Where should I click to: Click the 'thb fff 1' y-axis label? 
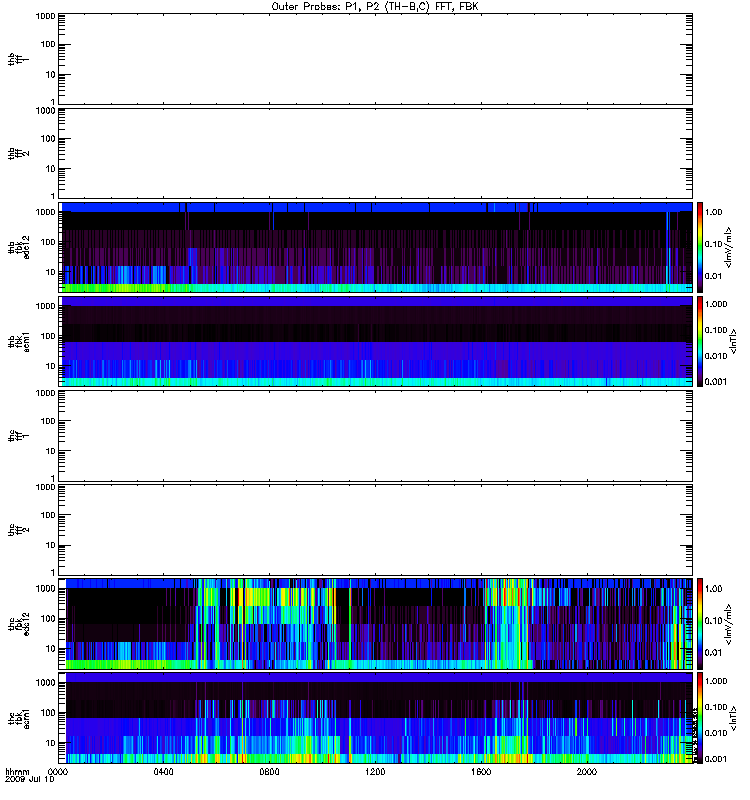(19, 59)
